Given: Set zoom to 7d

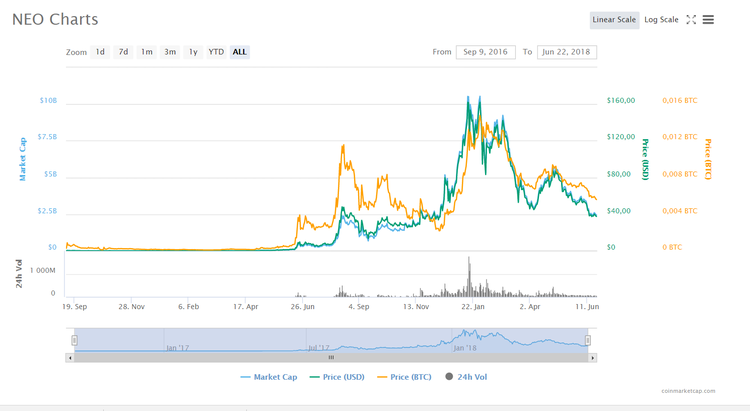Looking at the screenshot, I should pos(123,52).
